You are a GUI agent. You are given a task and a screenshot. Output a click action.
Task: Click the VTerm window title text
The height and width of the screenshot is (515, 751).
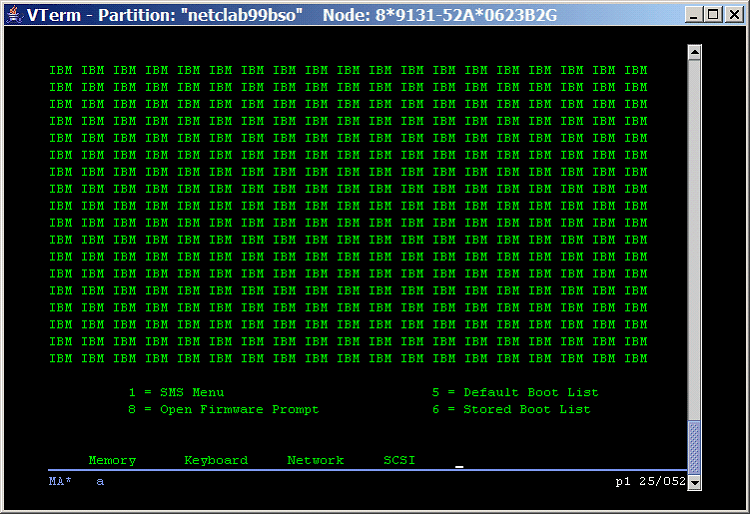292,15
